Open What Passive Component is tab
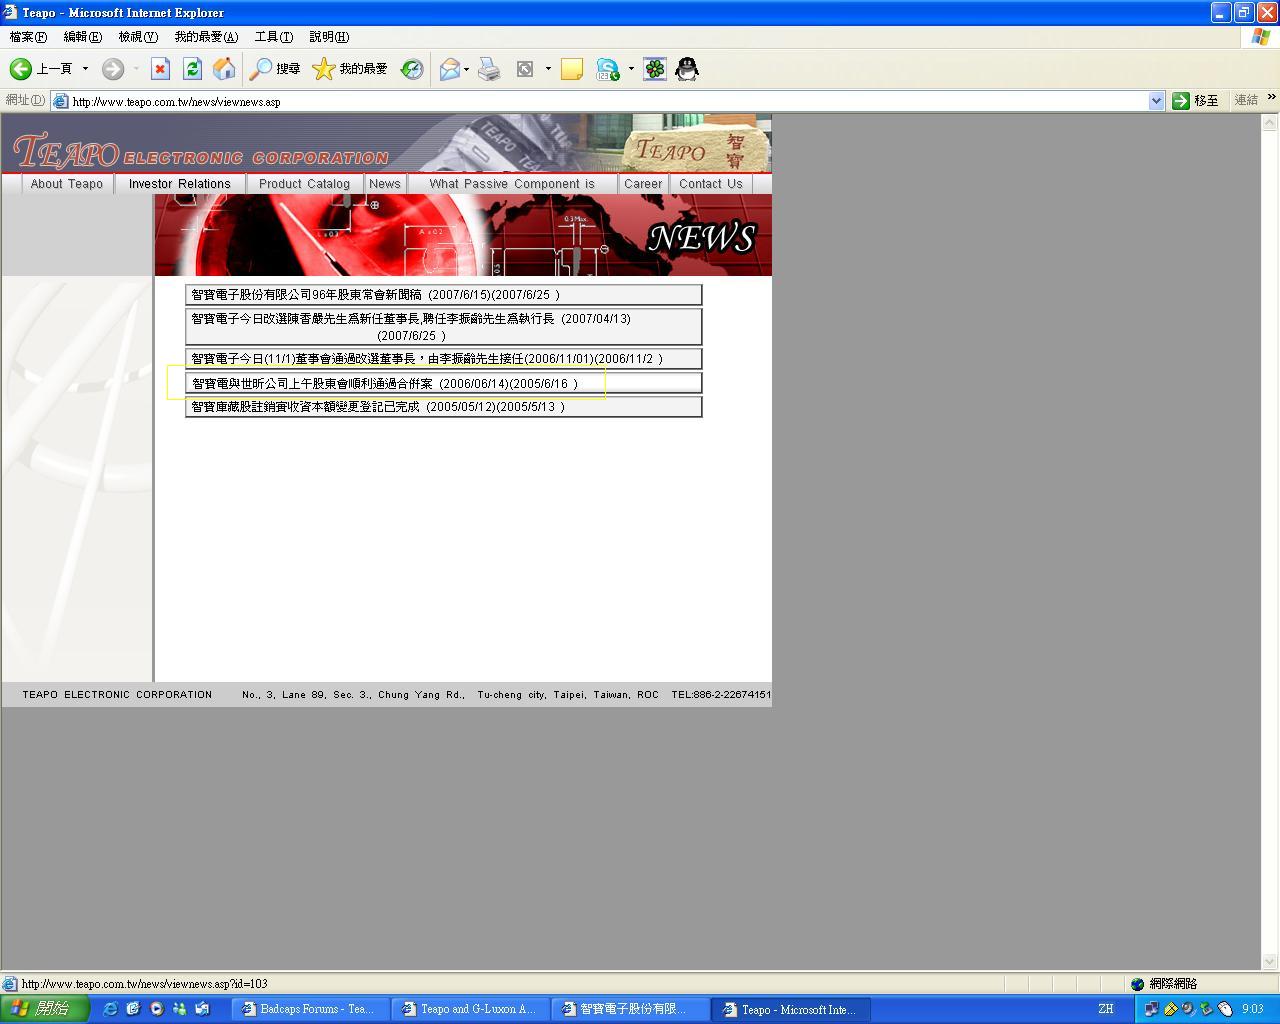Screen dimensions: 1280x1024 coord(512,184)
